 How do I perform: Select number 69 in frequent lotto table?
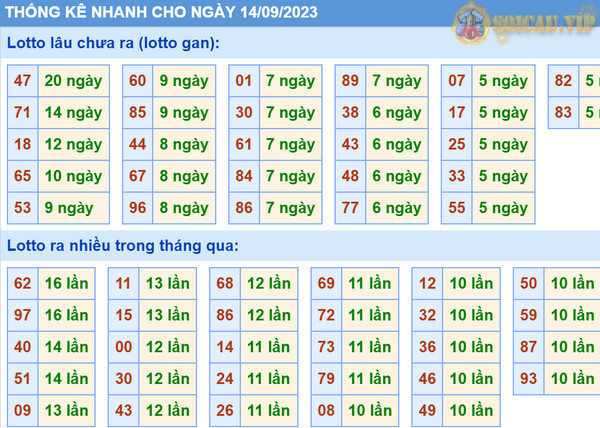[326, 283]
